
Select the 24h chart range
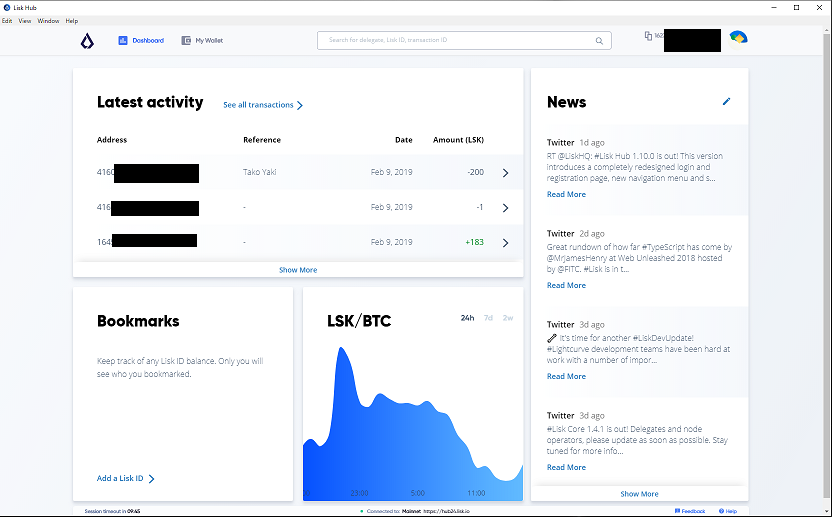pyautogui.click(x=467, y=318)
